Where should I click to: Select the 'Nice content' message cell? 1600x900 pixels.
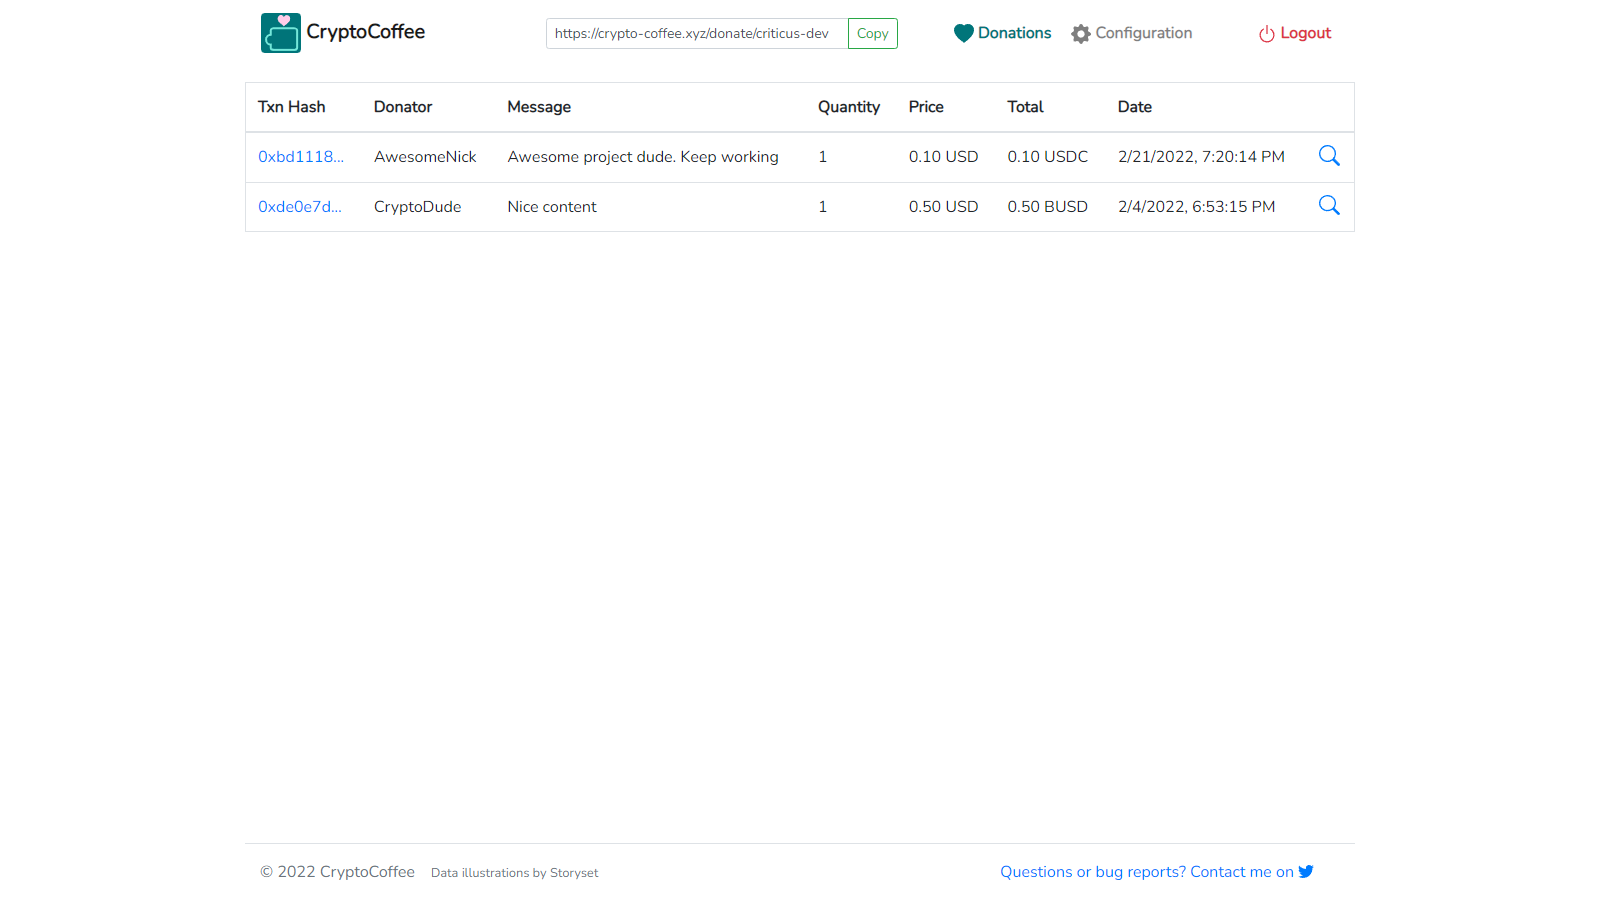click(552, 207)
